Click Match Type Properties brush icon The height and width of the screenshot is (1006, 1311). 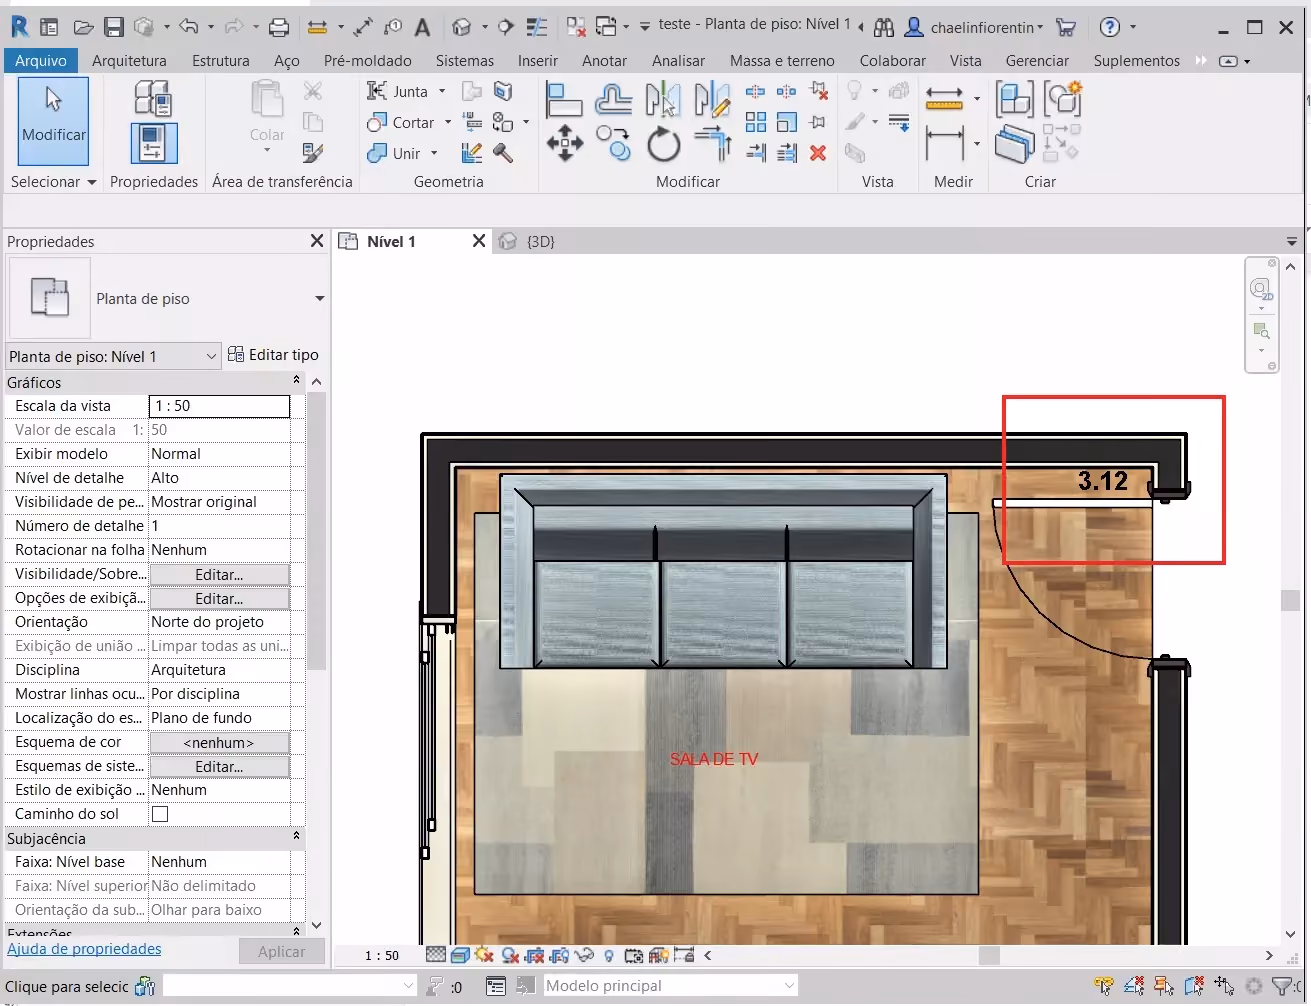[x=312, y=153]
